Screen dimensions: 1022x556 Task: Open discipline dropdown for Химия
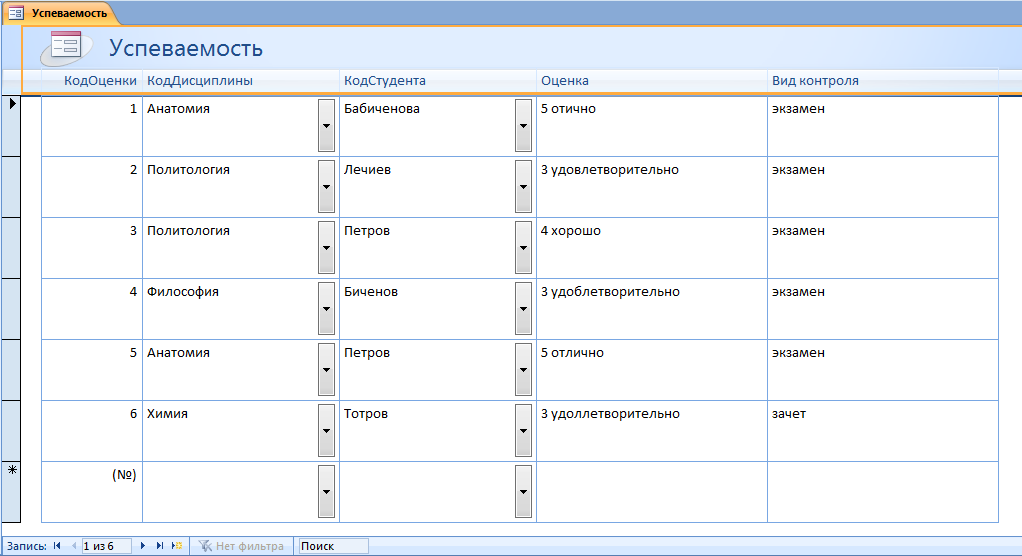tap(327, 431)
